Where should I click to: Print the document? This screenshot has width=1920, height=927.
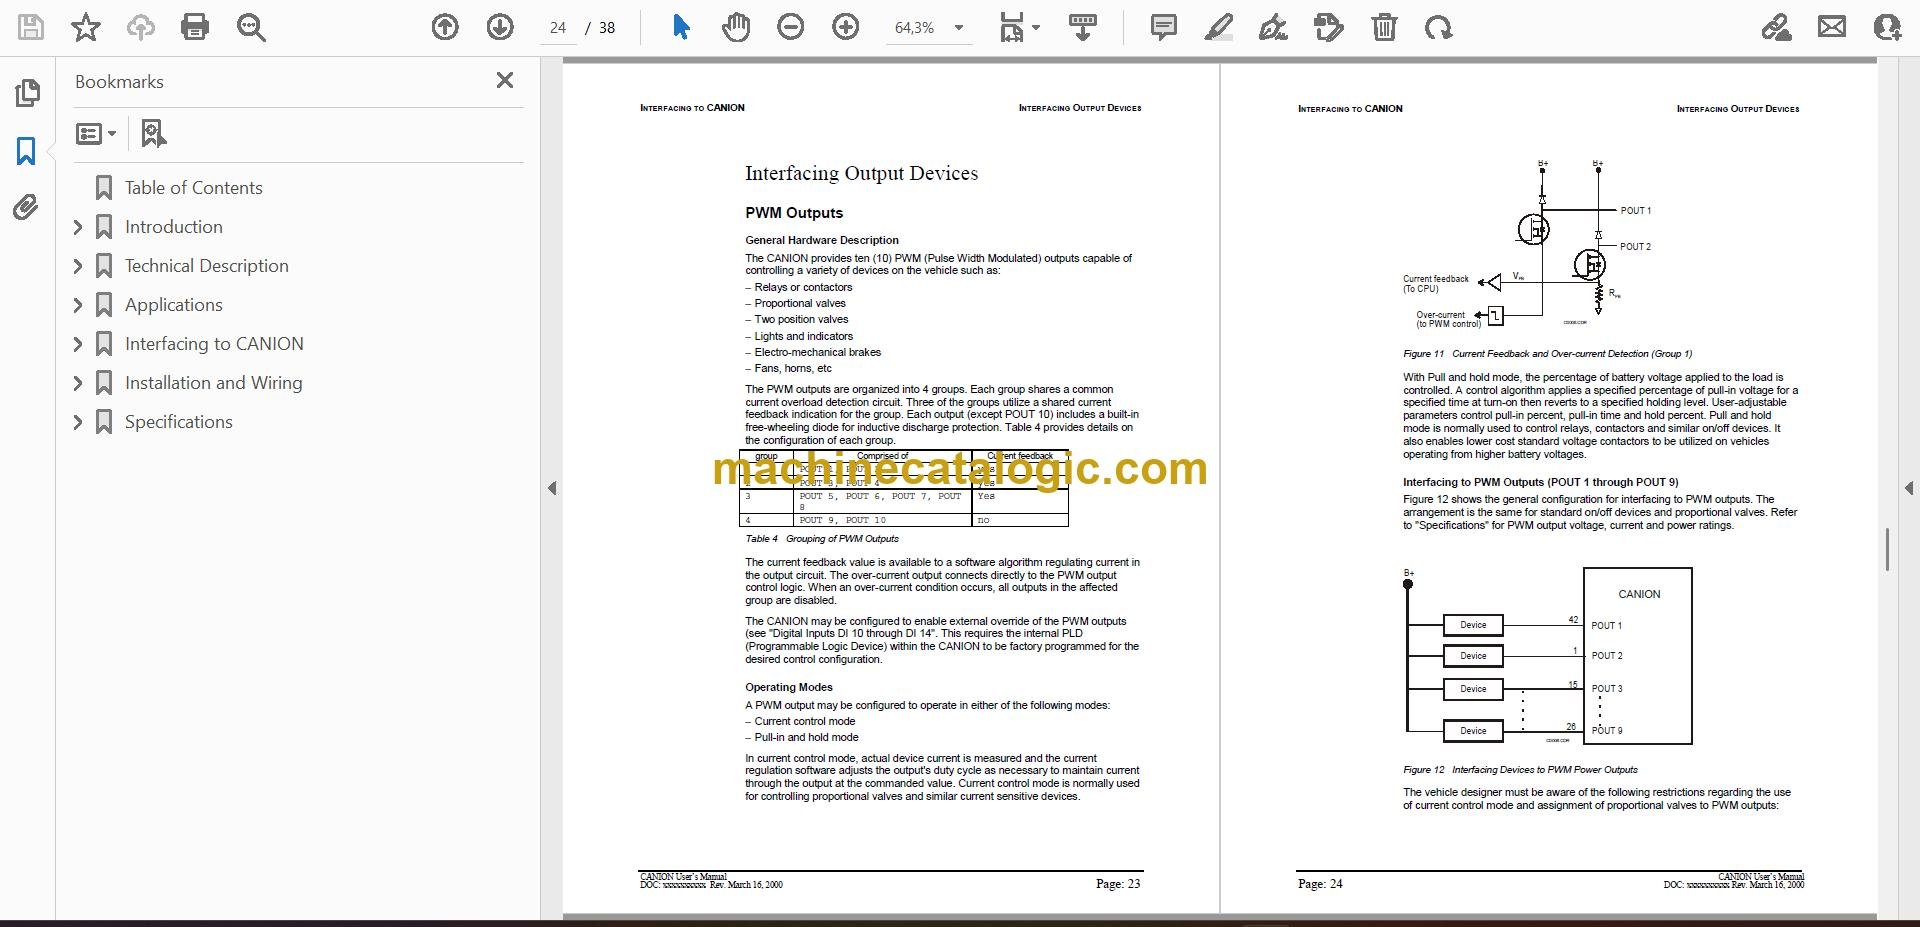point(195,27)
